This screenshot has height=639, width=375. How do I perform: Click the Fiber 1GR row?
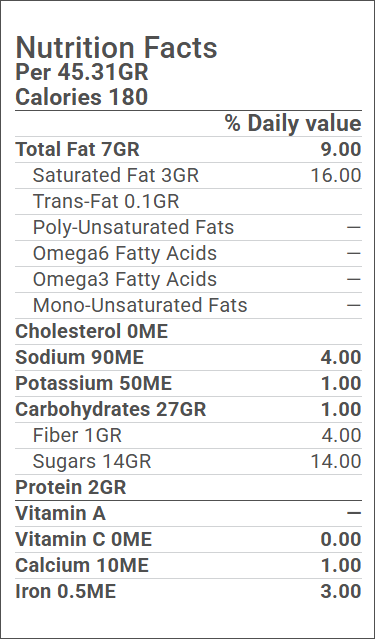(188, 436)
